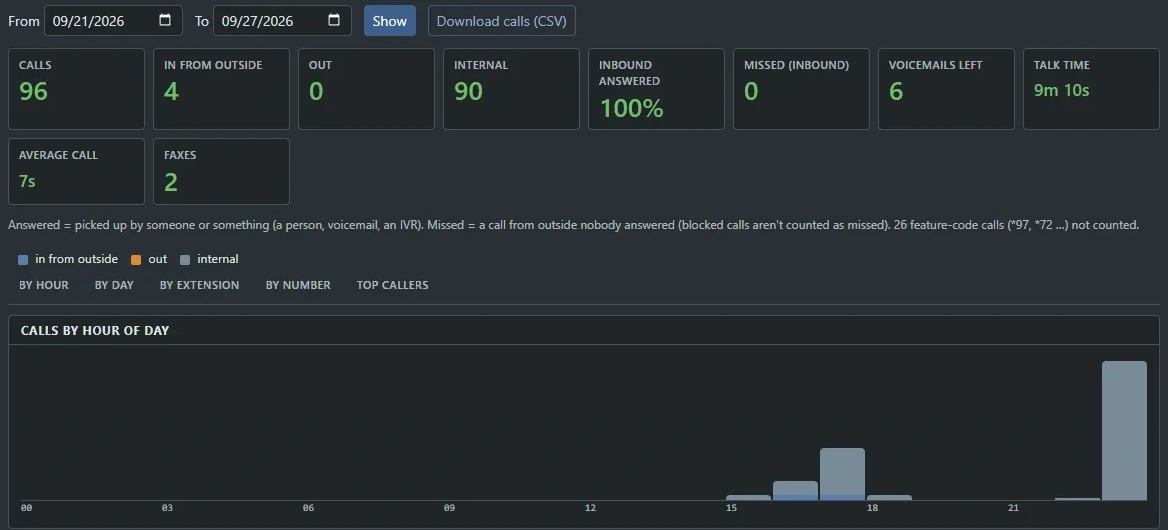Select the Top Callers tab
The width and height of the screenshot is (1168, 530).
pos(393,285)
